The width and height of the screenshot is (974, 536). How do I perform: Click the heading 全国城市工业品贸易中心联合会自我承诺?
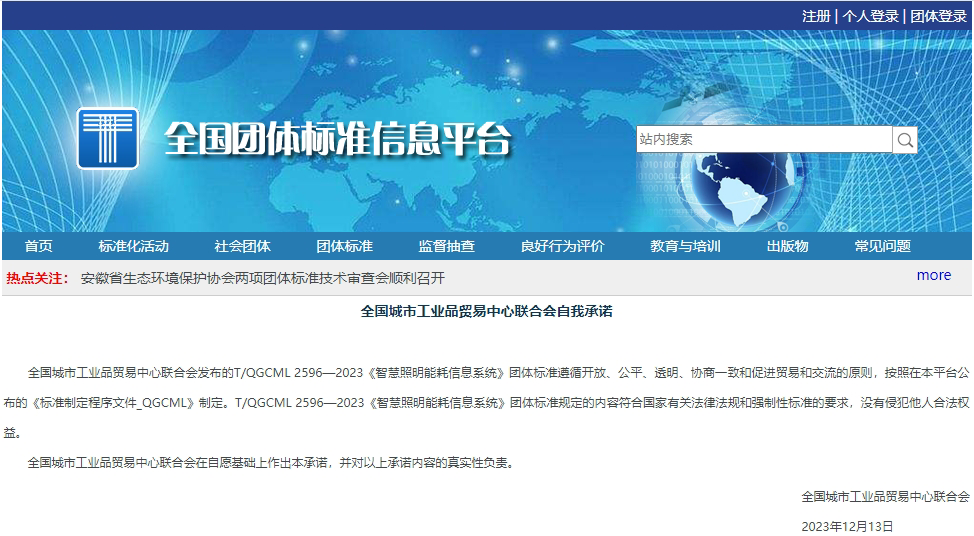pyautogui.click(x=487, y=311)
